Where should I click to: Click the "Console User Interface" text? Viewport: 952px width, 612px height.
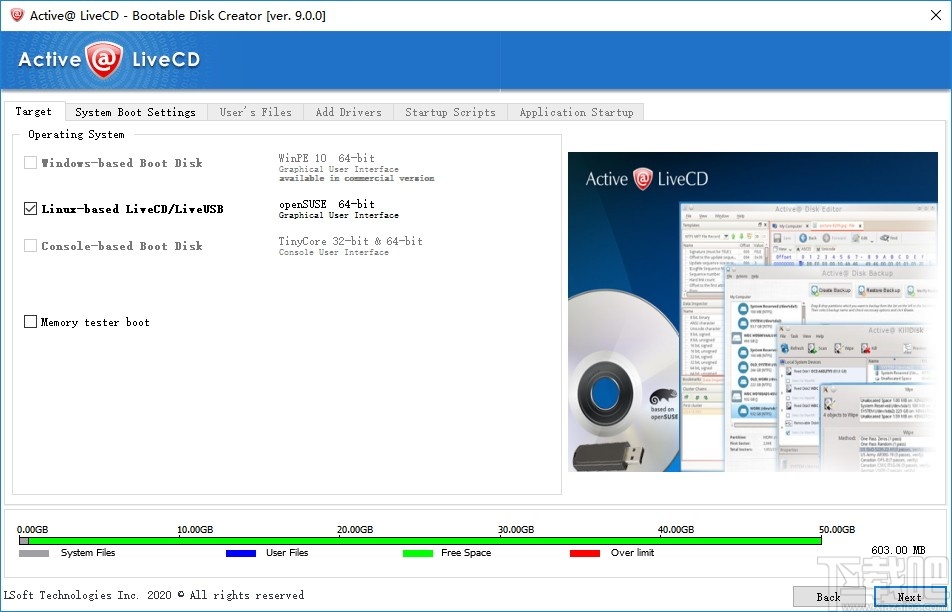tap(333, 252)
